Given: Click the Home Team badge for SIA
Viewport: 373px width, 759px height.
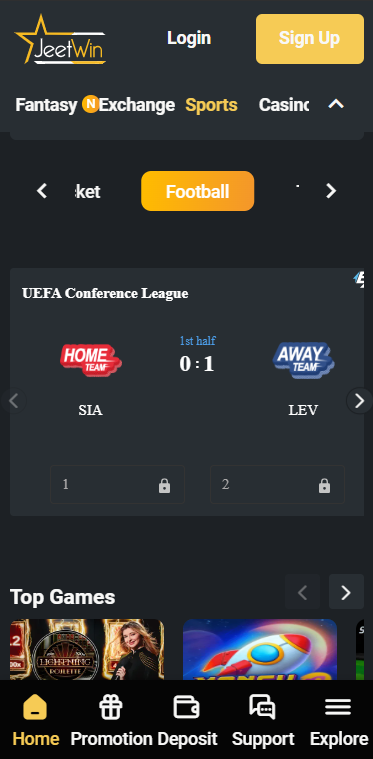Looking at the screenshot, I should click(x=90, y=360).
